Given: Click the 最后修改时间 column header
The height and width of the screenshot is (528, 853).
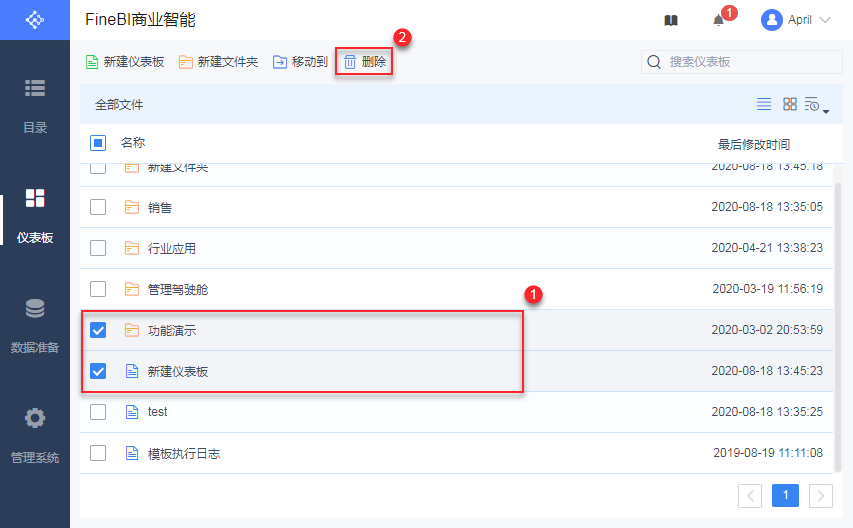Looking at the screenshot, I should [753, 145].
